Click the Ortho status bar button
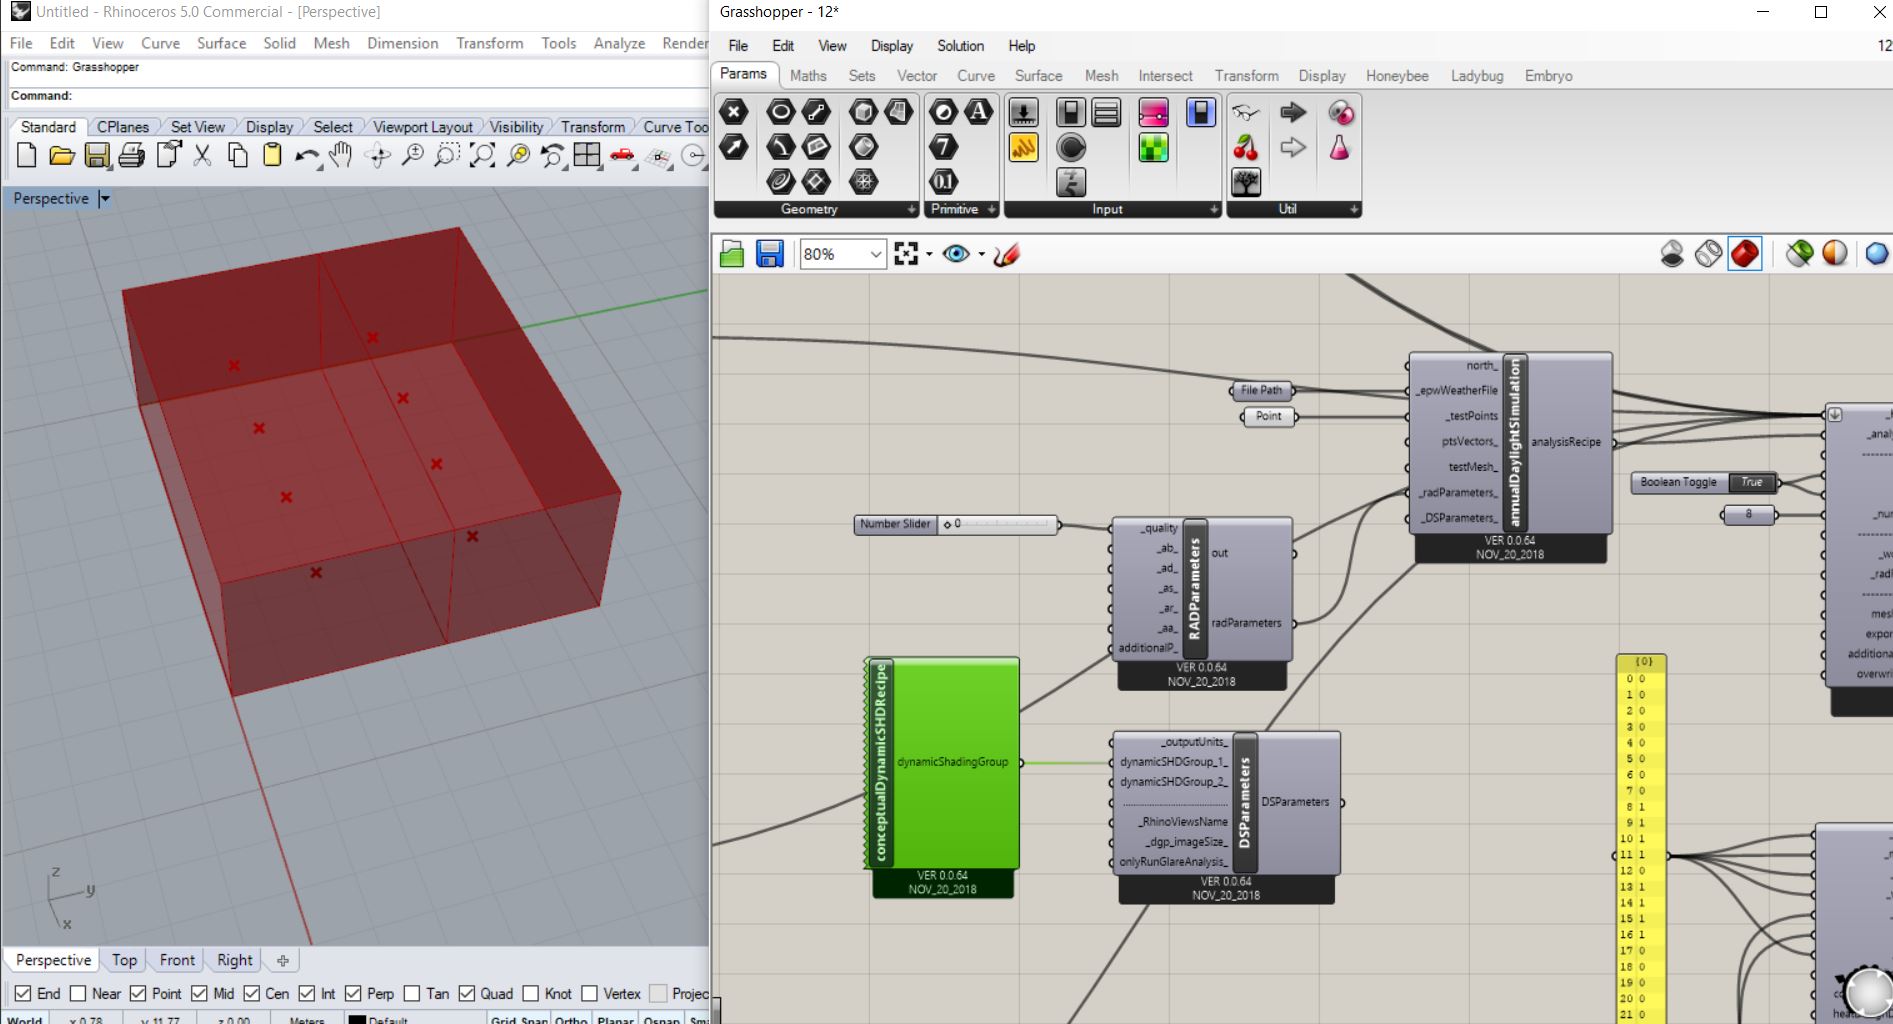 coord(571,1019)
